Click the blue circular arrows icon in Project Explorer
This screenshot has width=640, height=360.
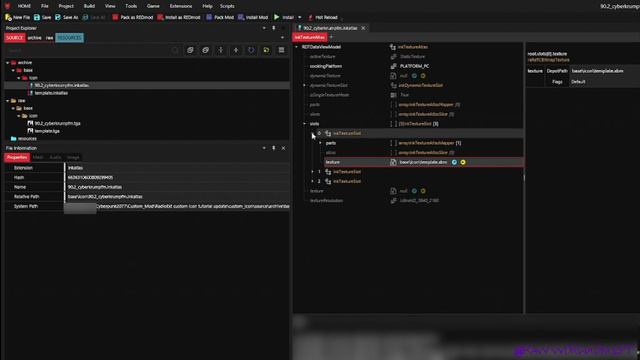pyautogui.click(x=251, y=50)
